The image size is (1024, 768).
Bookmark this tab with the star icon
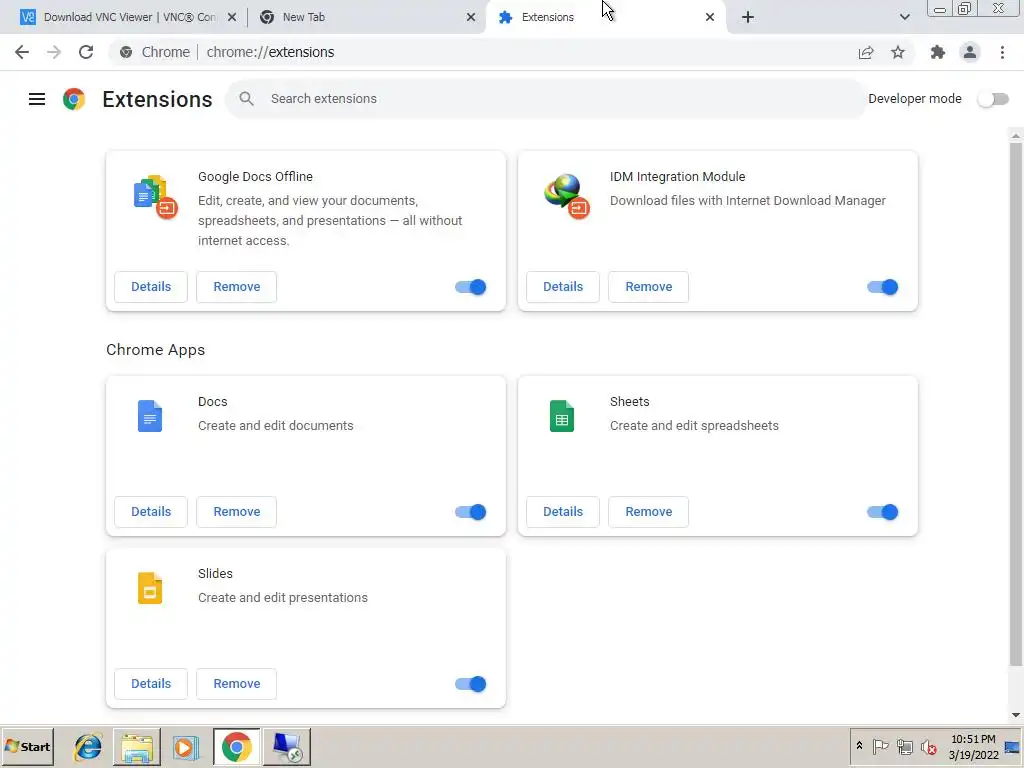tap(898, 52)
